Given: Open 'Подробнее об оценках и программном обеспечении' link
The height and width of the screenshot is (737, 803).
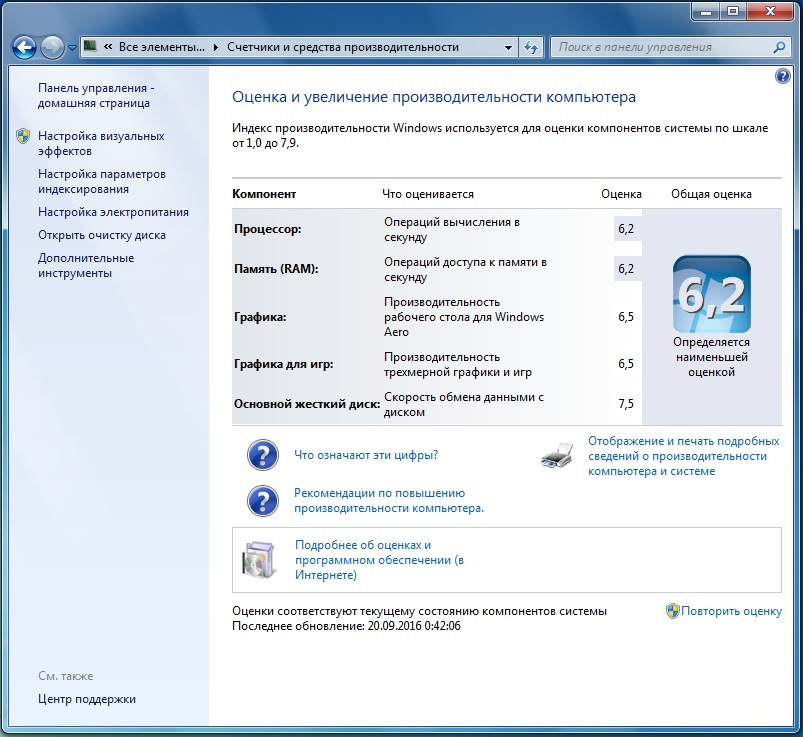Looking at the screenshot, I should pyautogui.click(x=379, y=560).
